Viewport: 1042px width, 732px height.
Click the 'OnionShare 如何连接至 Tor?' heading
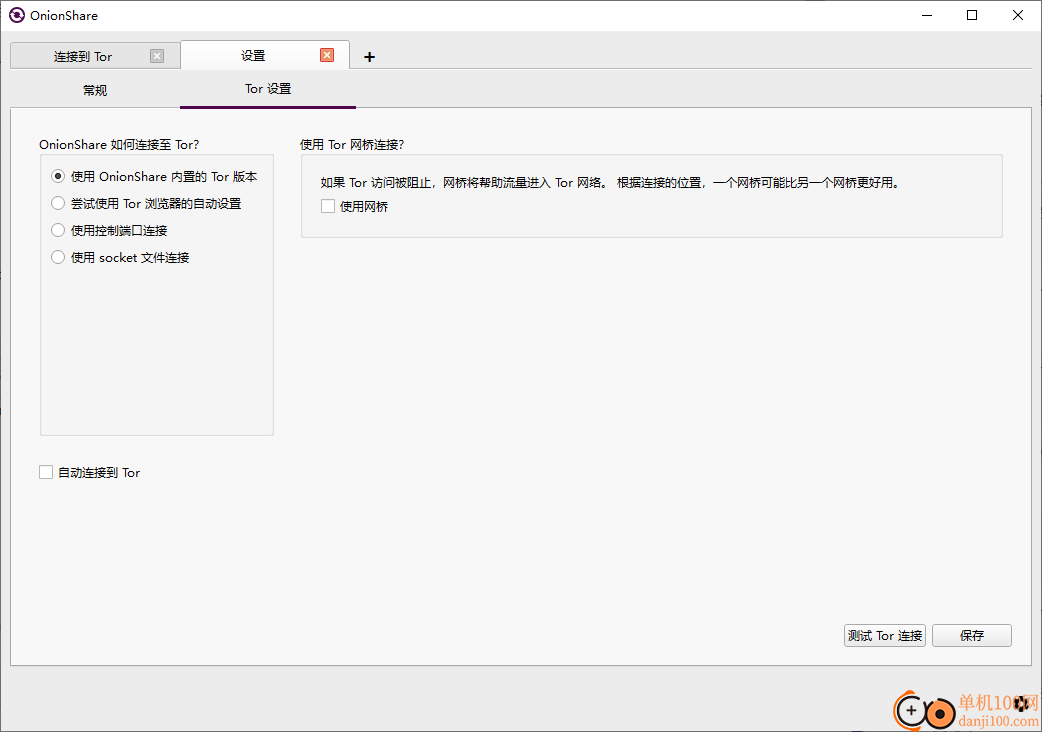coord(119,144)
